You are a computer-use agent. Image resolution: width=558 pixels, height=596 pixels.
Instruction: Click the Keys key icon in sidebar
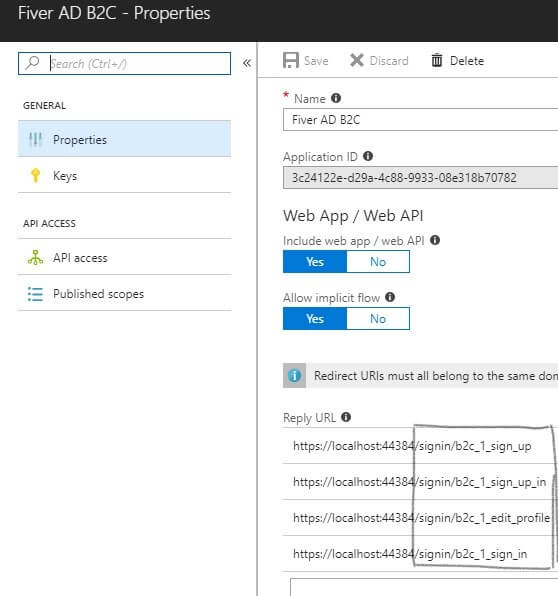(x=35, y=176)
